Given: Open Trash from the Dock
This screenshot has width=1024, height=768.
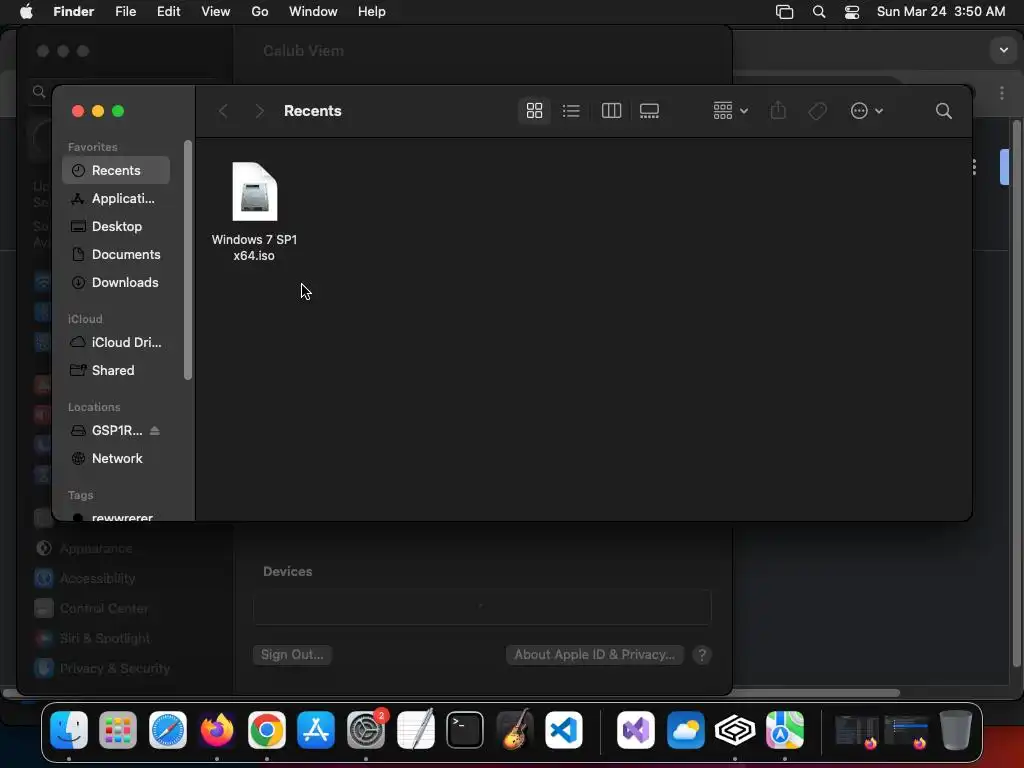Looking at the screenshot, I should click(955, 730).
